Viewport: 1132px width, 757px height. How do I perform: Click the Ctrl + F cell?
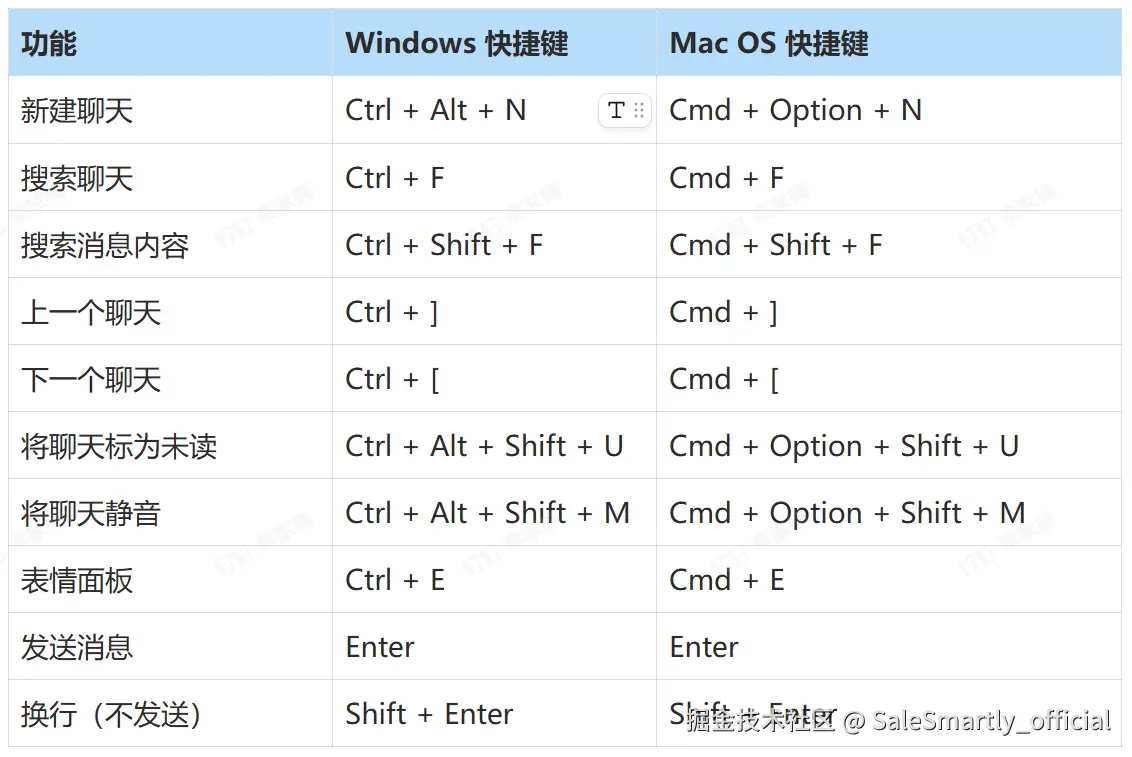pos(395,178)
